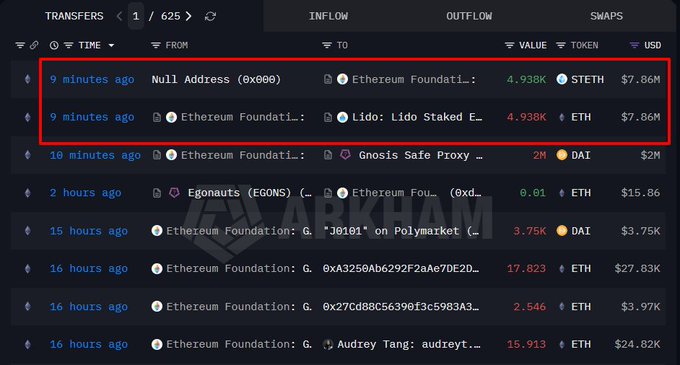Image resolution: width=680 pixels, height=365 pixels.
Task: Open Lido: Lido Staked ETH recipient
Action: [417, 117]
